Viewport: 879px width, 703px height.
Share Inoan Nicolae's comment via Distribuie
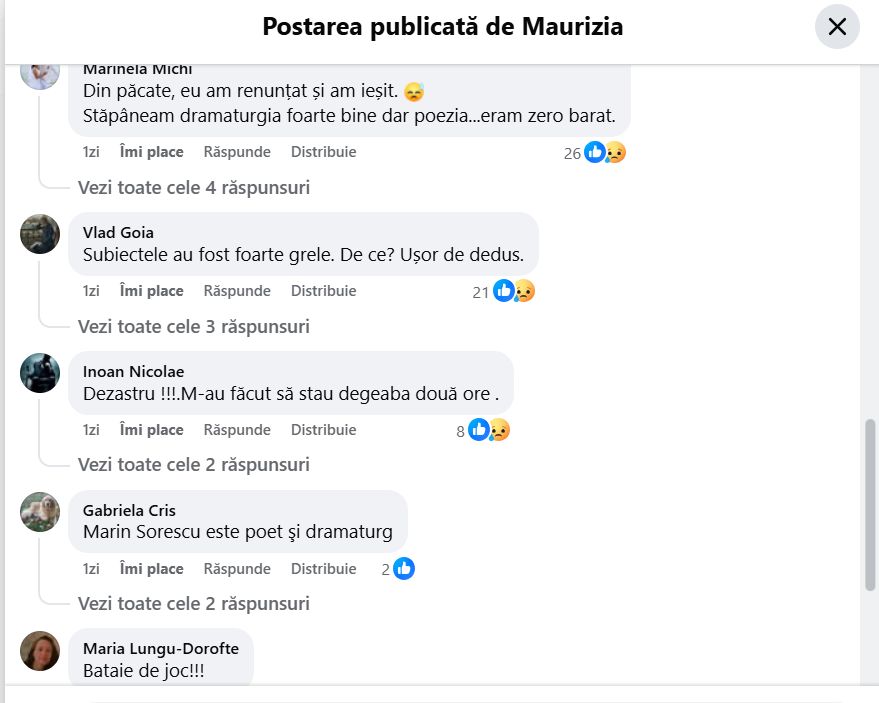coord(323,430)
